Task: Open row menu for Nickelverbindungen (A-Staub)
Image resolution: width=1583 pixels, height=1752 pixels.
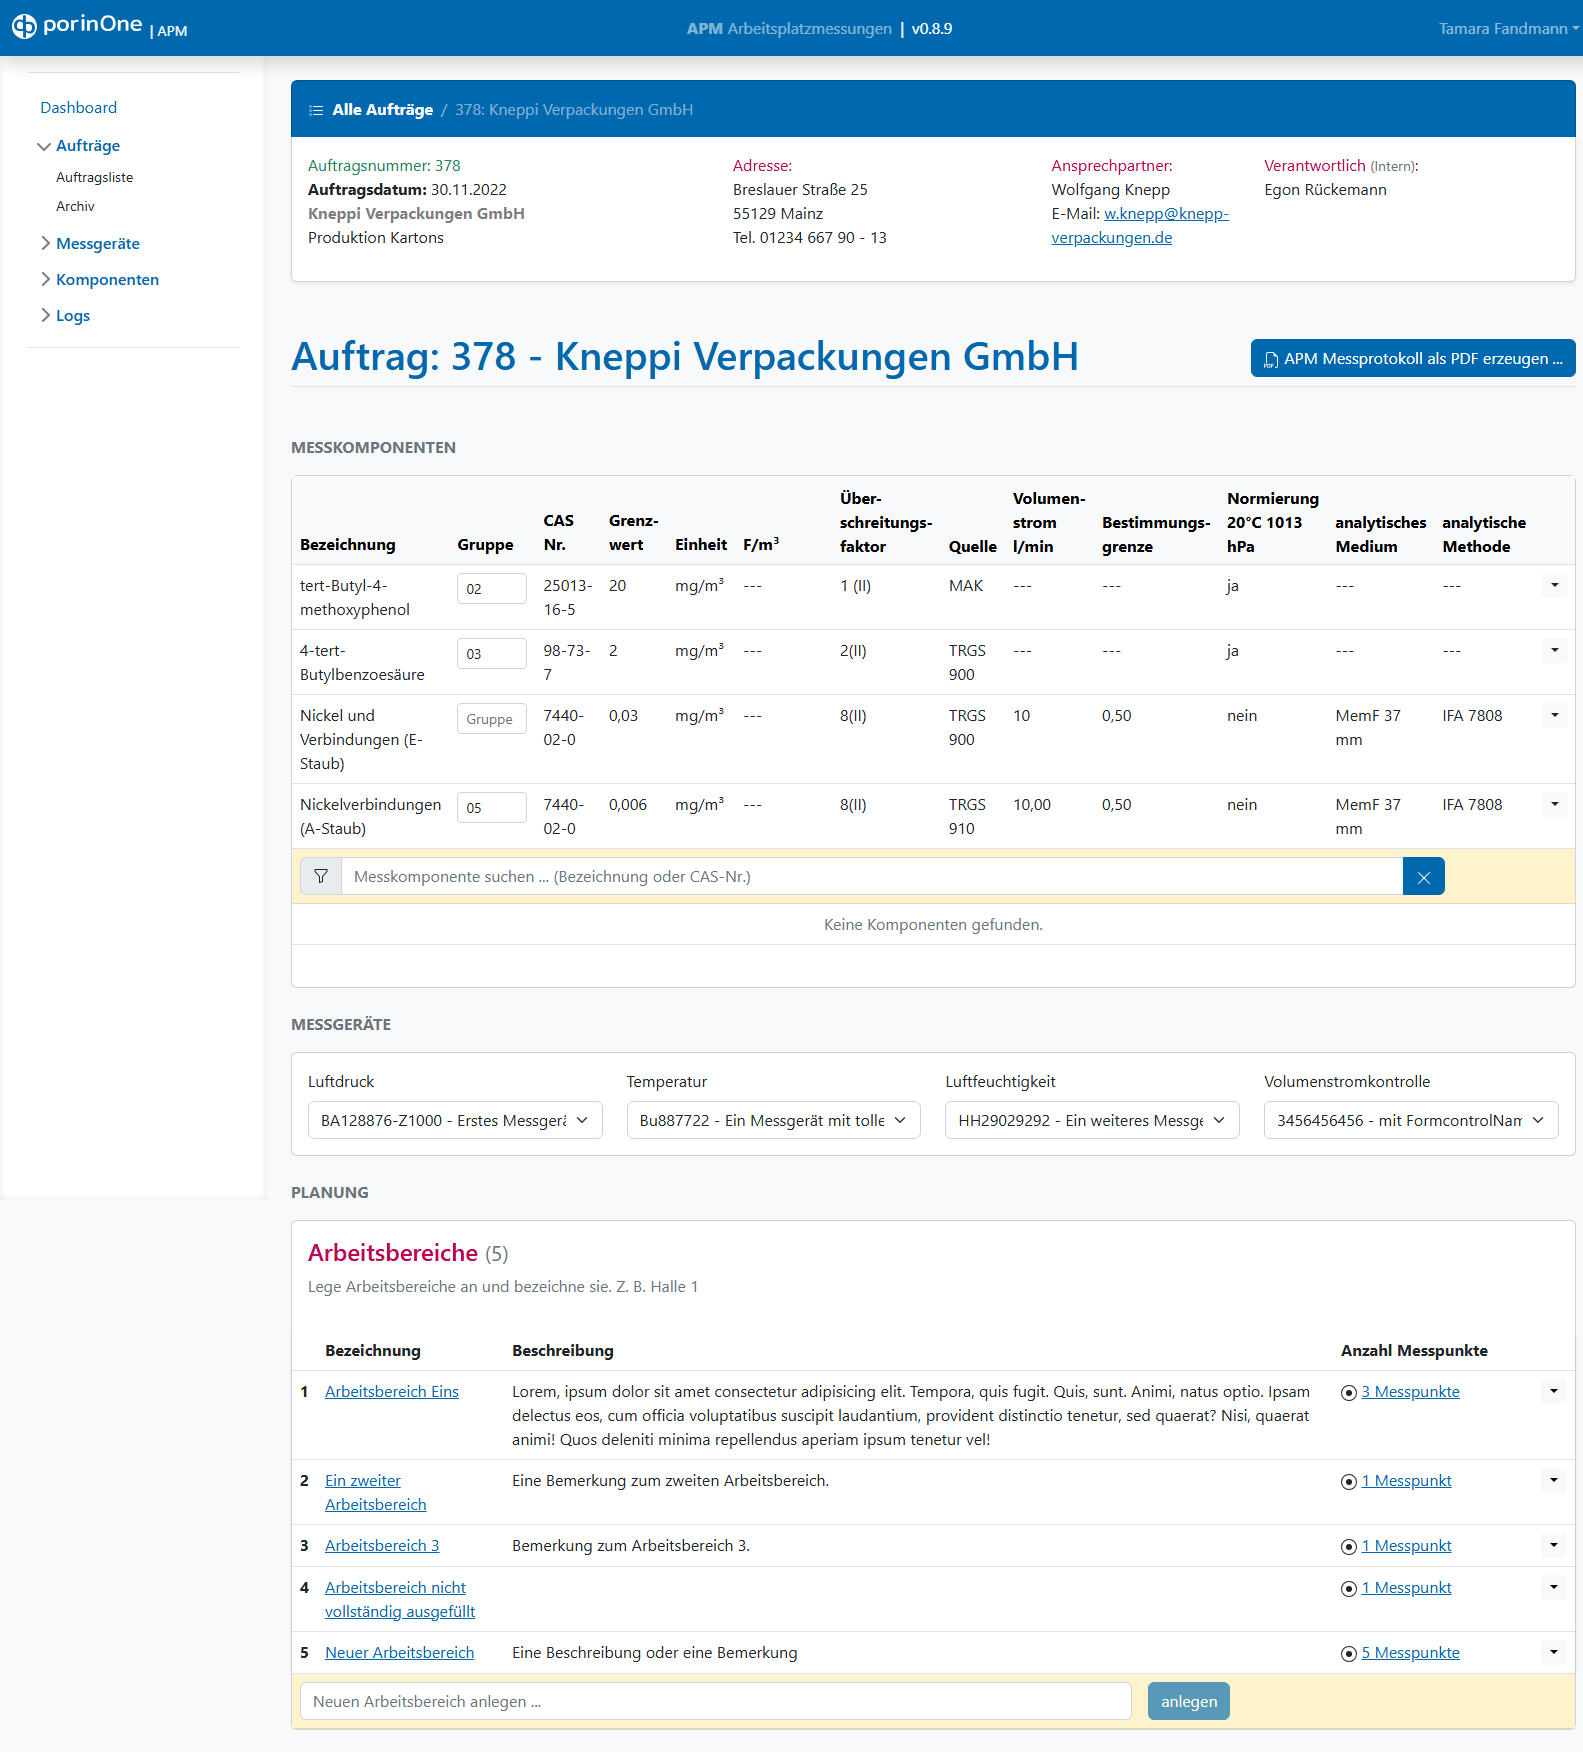Action: 1554,804
